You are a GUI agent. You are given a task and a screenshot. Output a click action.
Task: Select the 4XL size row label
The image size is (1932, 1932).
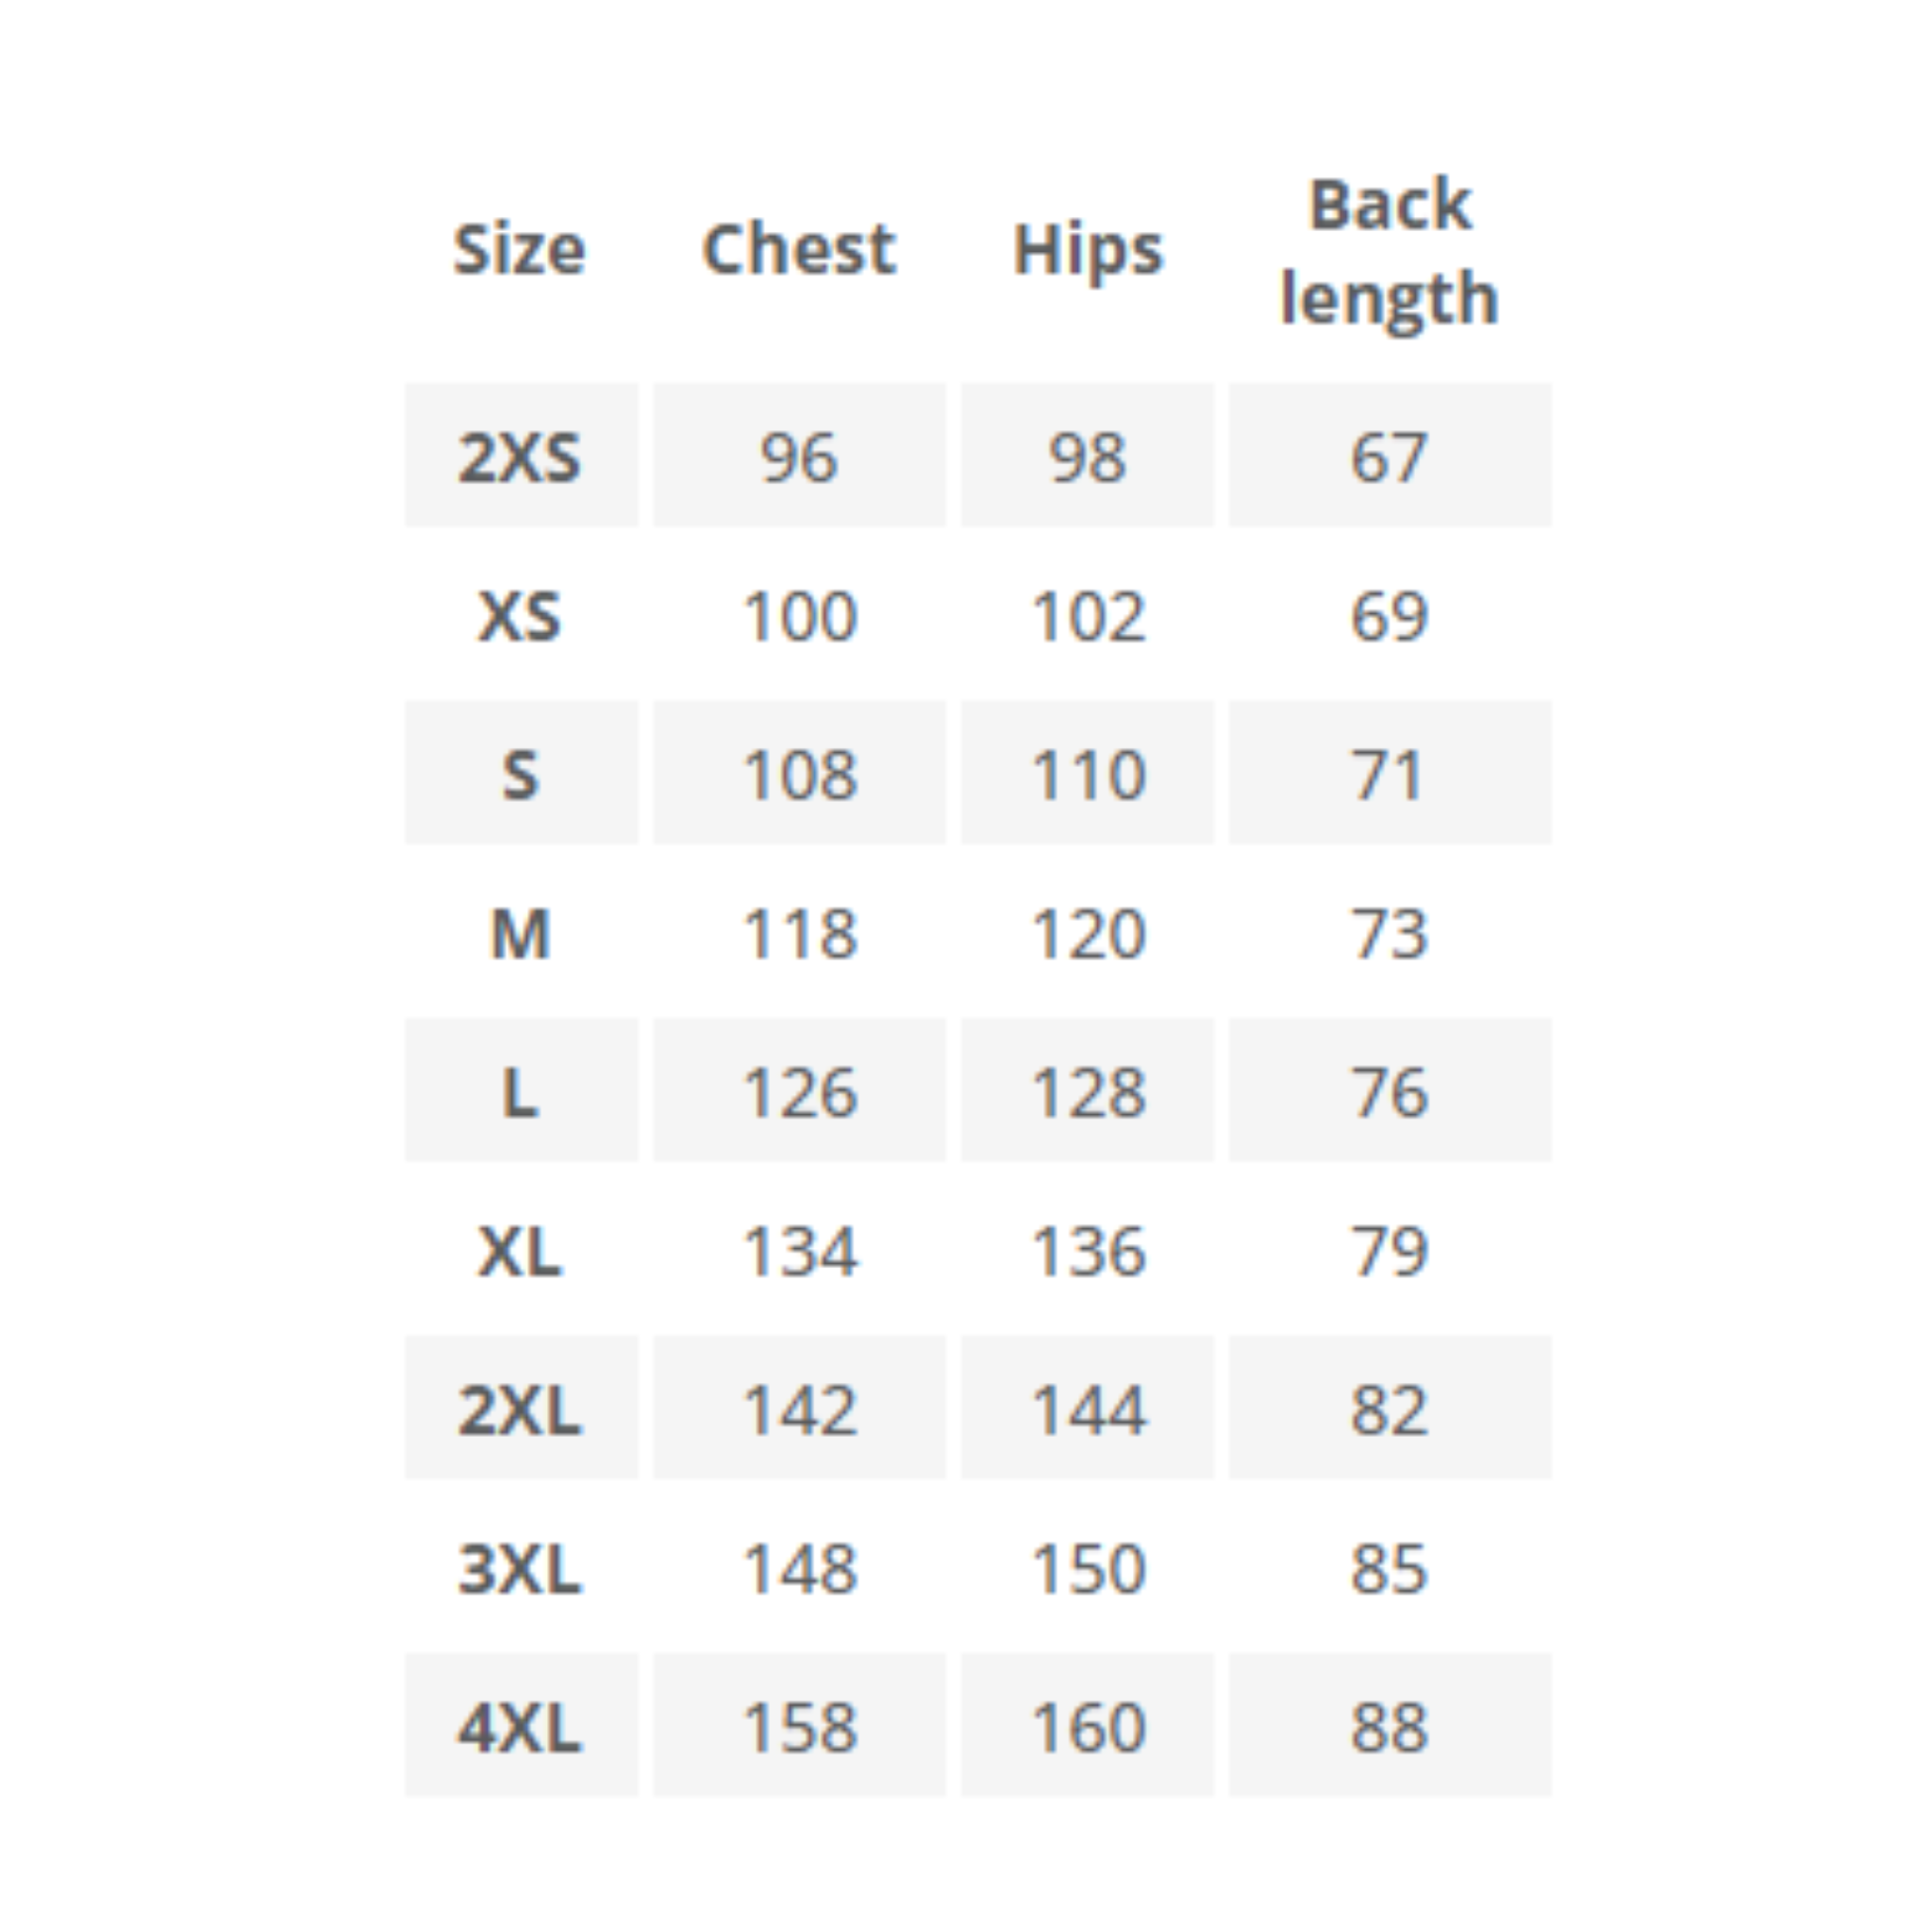click(519, 1727)
